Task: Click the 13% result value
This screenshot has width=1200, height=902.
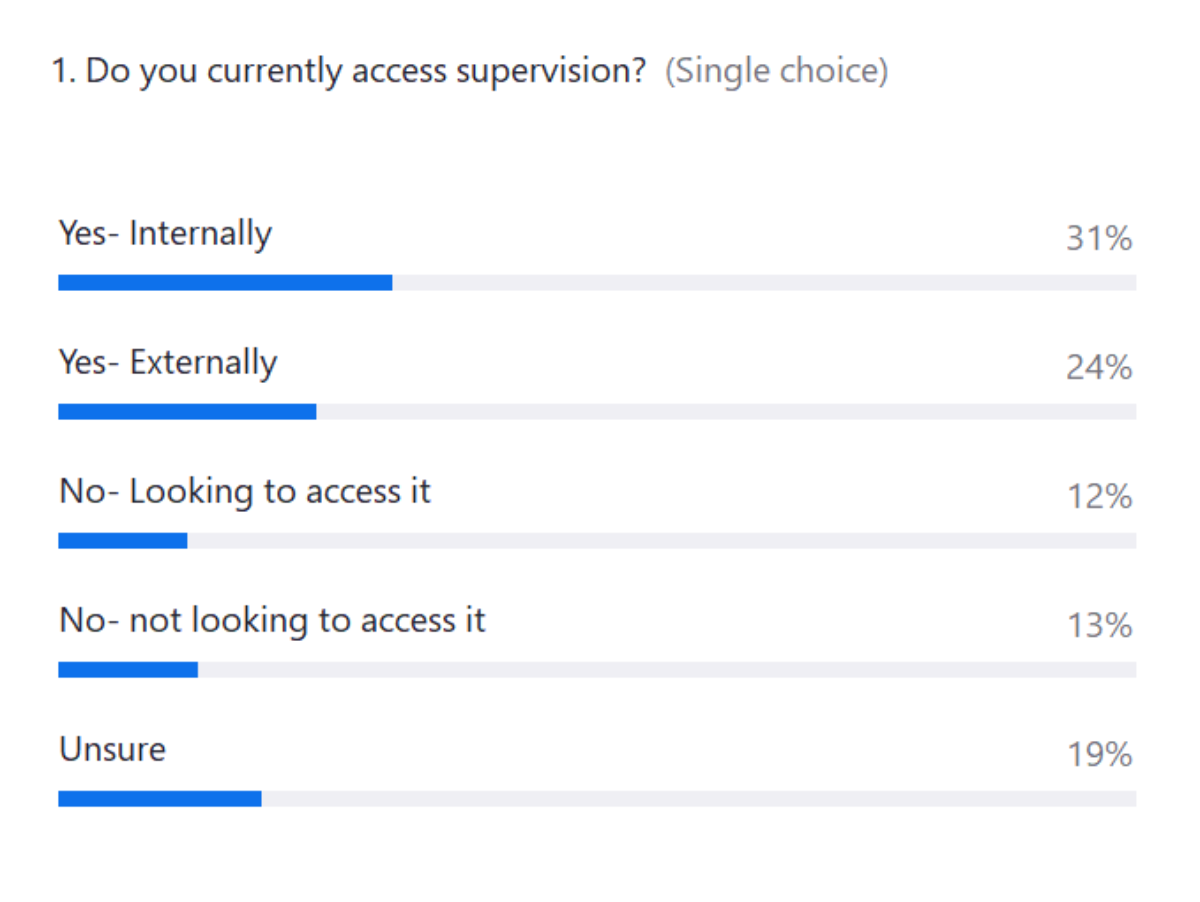Action: coord(1098,626)
